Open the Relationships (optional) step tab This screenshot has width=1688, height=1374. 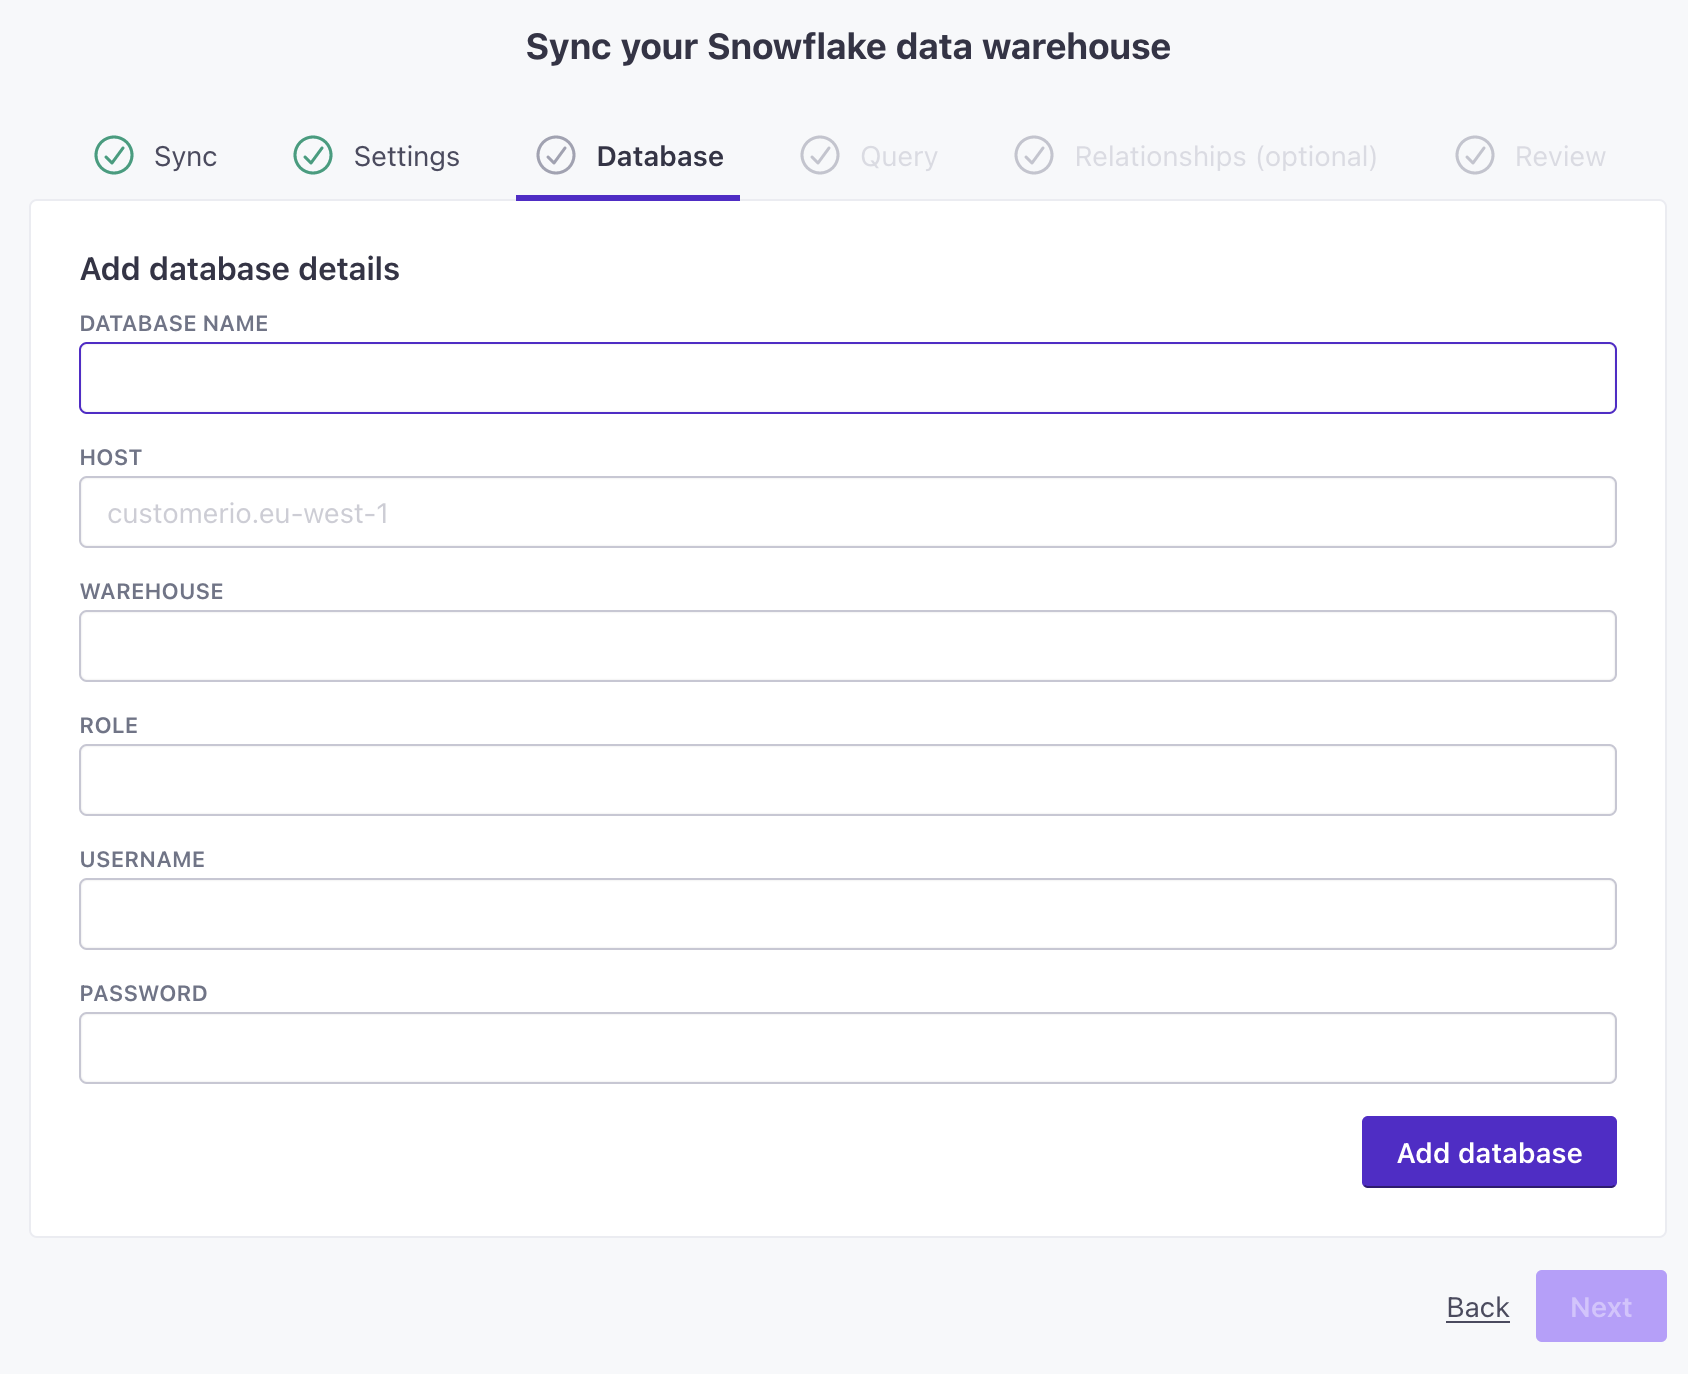1196,156
